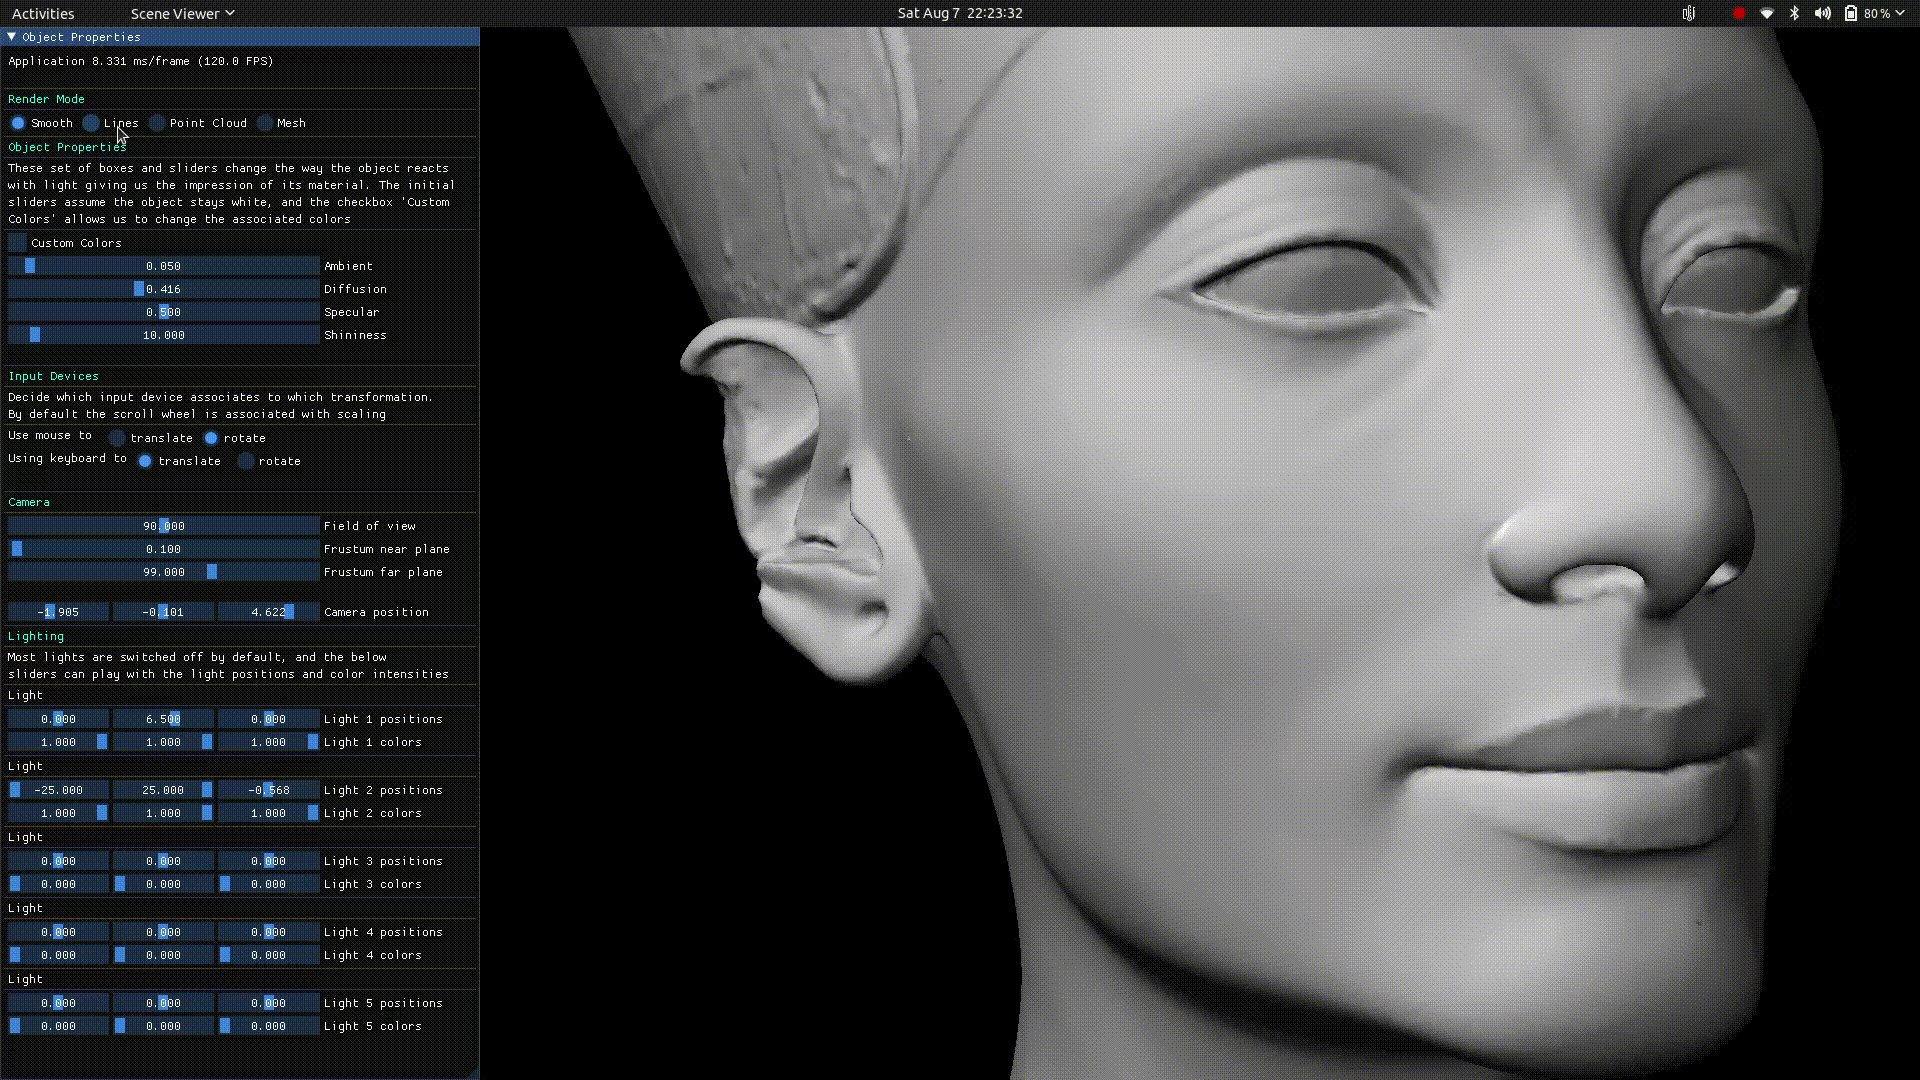Click the red screen recording indicator

1739,13
